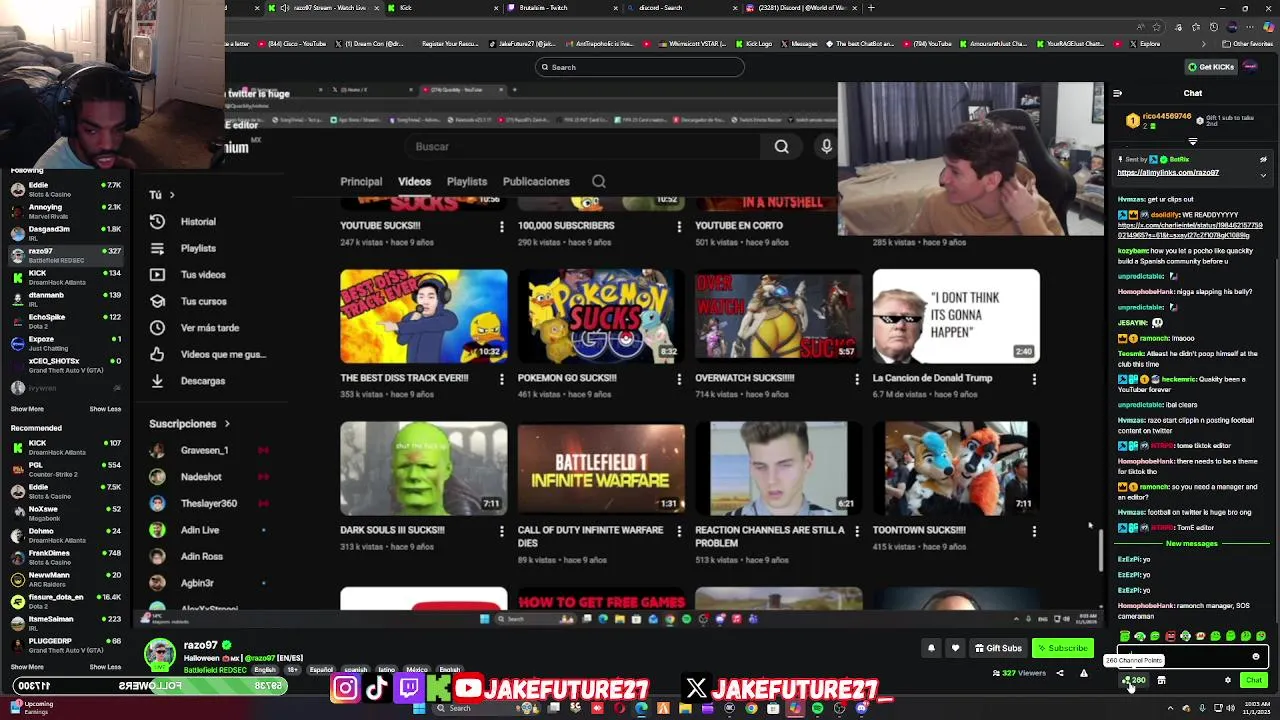Click the Gift Subs button
Viewport: 1280px width, 720px height.
click(999, 648)
